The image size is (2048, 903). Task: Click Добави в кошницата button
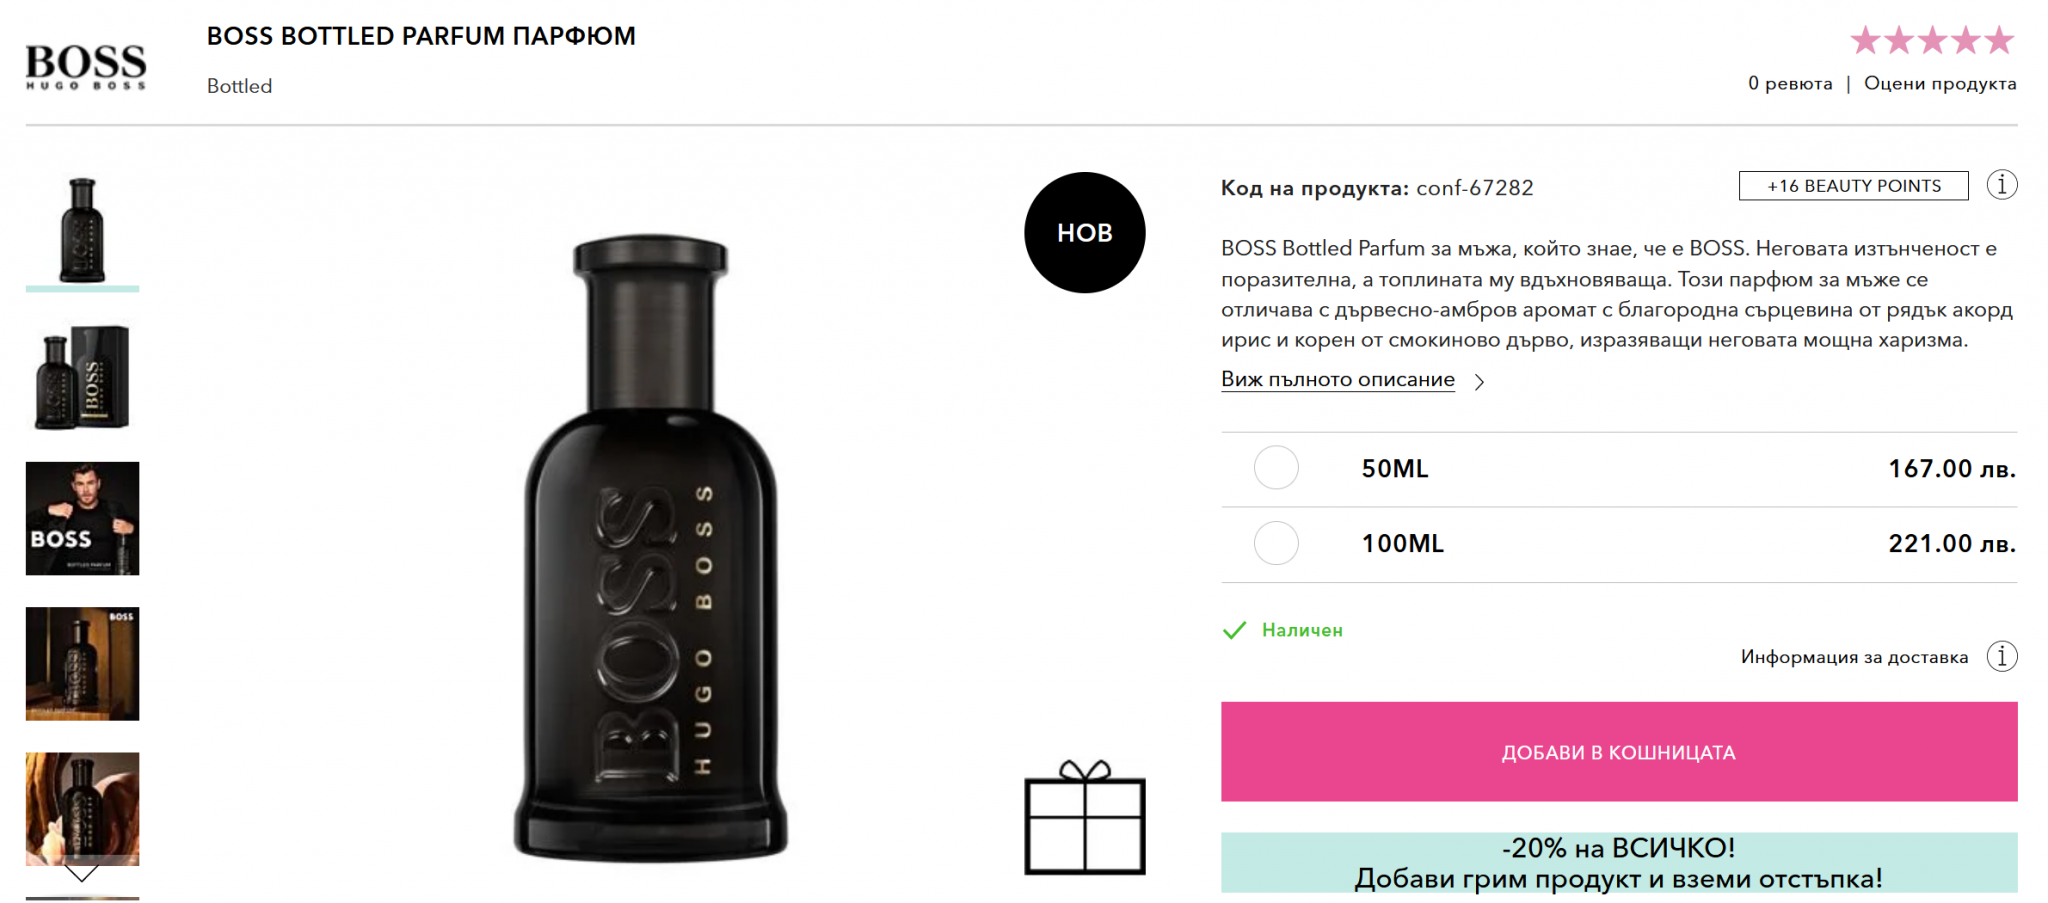point(1619,752)
